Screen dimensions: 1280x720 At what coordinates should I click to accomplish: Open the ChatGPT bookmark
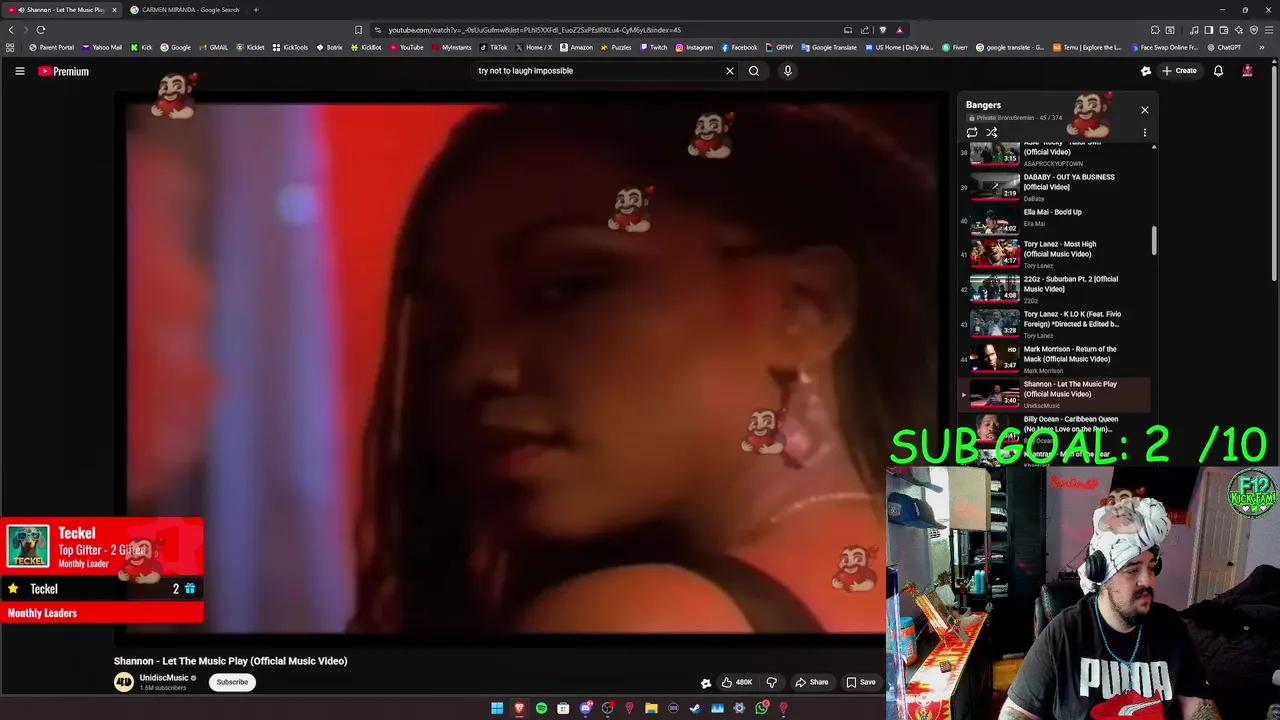1223,47
